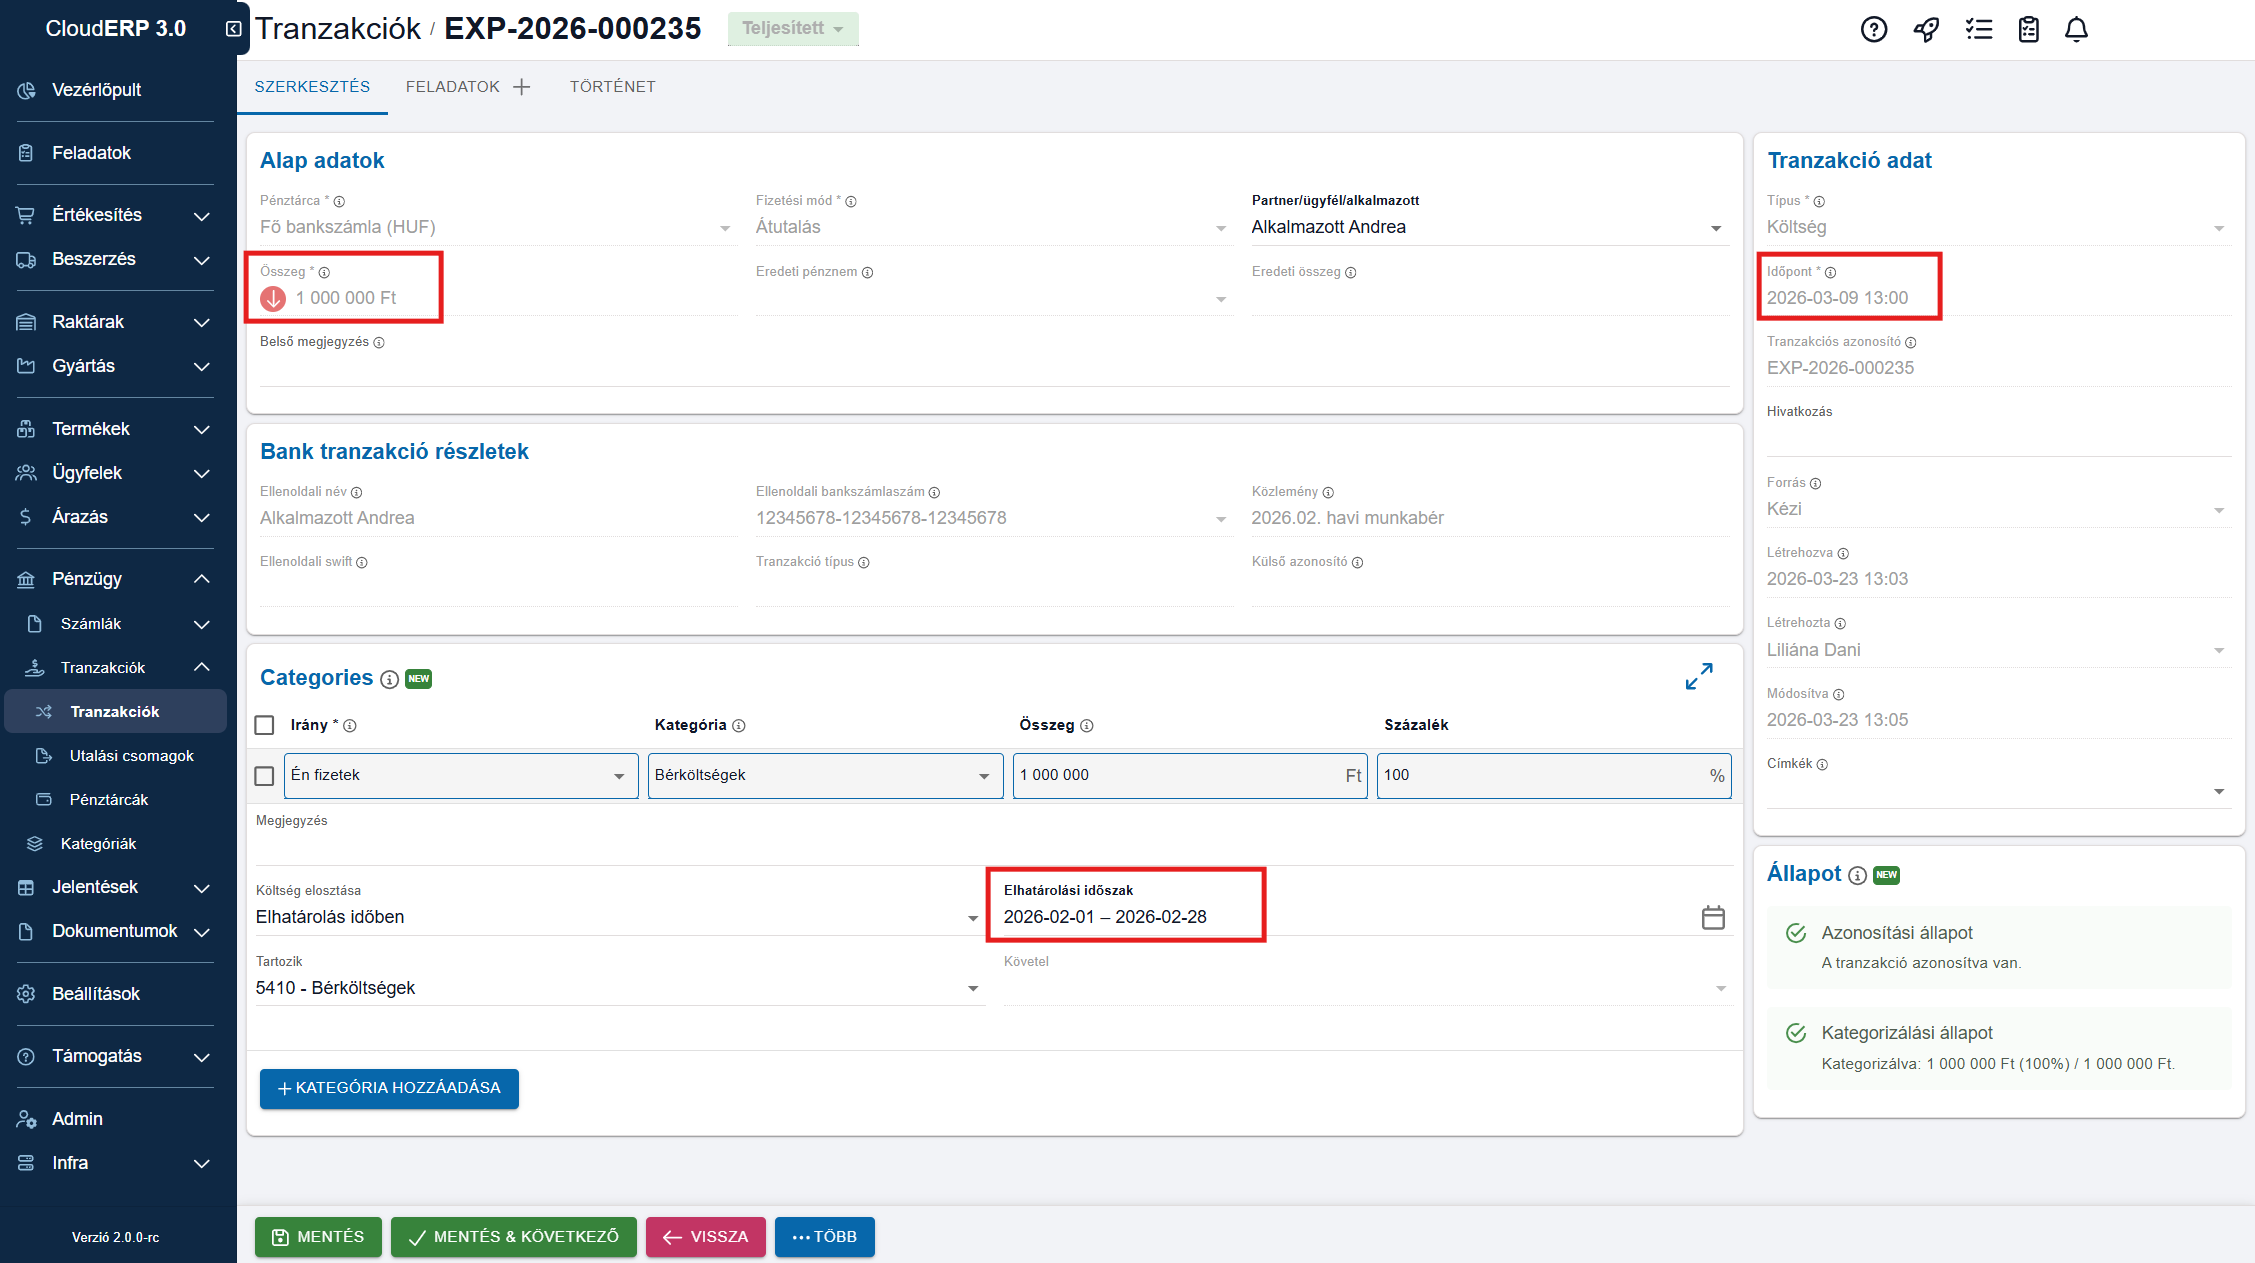Open the checklist tasks icon in header
This screenshot has width=2255, height=1263.
(1978, 29)
